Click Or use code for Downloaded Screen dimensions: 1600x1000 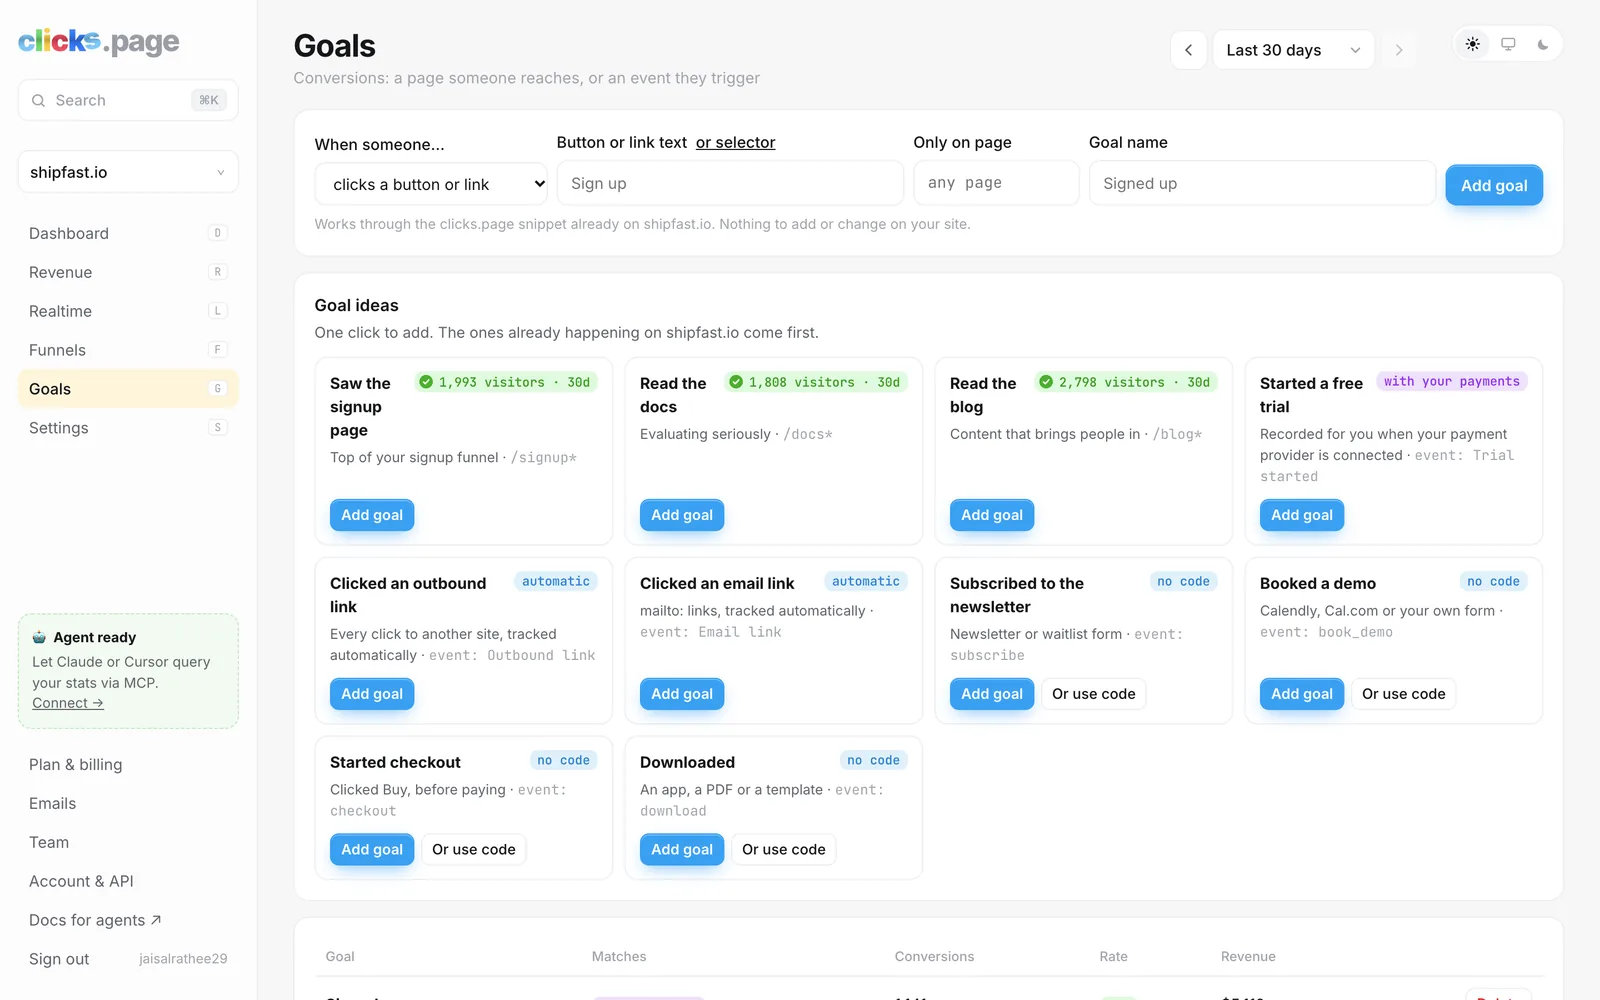[x=784, y=849]
